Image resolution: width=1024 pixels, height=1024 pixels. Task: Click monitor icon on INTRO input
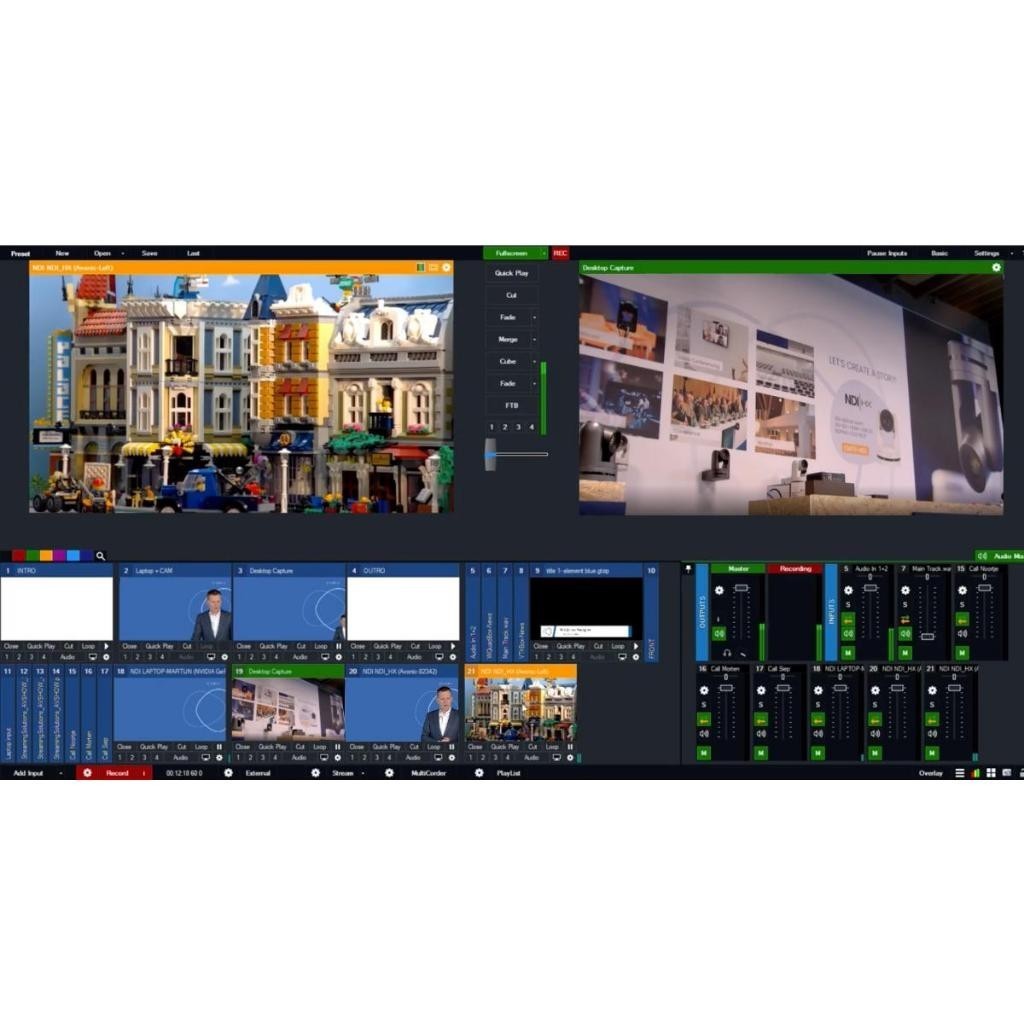[93, 657]
